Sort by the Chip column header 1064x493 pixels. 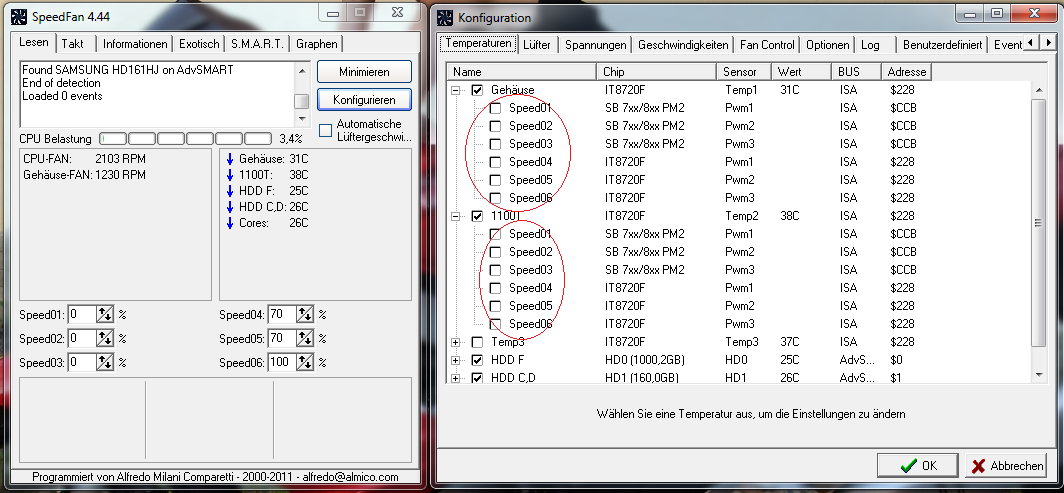(657, 71)
